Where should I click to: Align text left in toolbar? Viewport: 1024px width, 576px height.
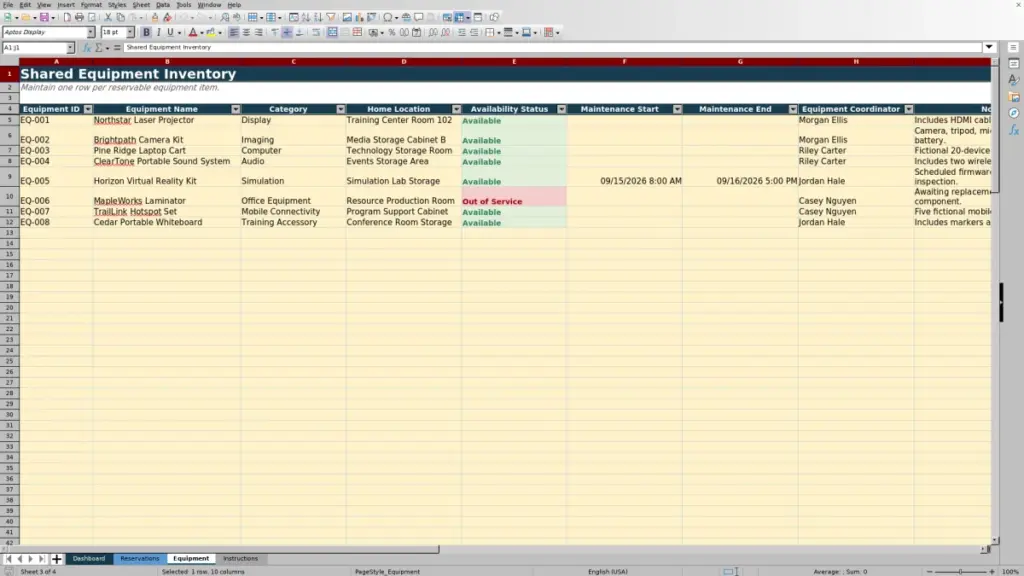click(x=233, y=33)
